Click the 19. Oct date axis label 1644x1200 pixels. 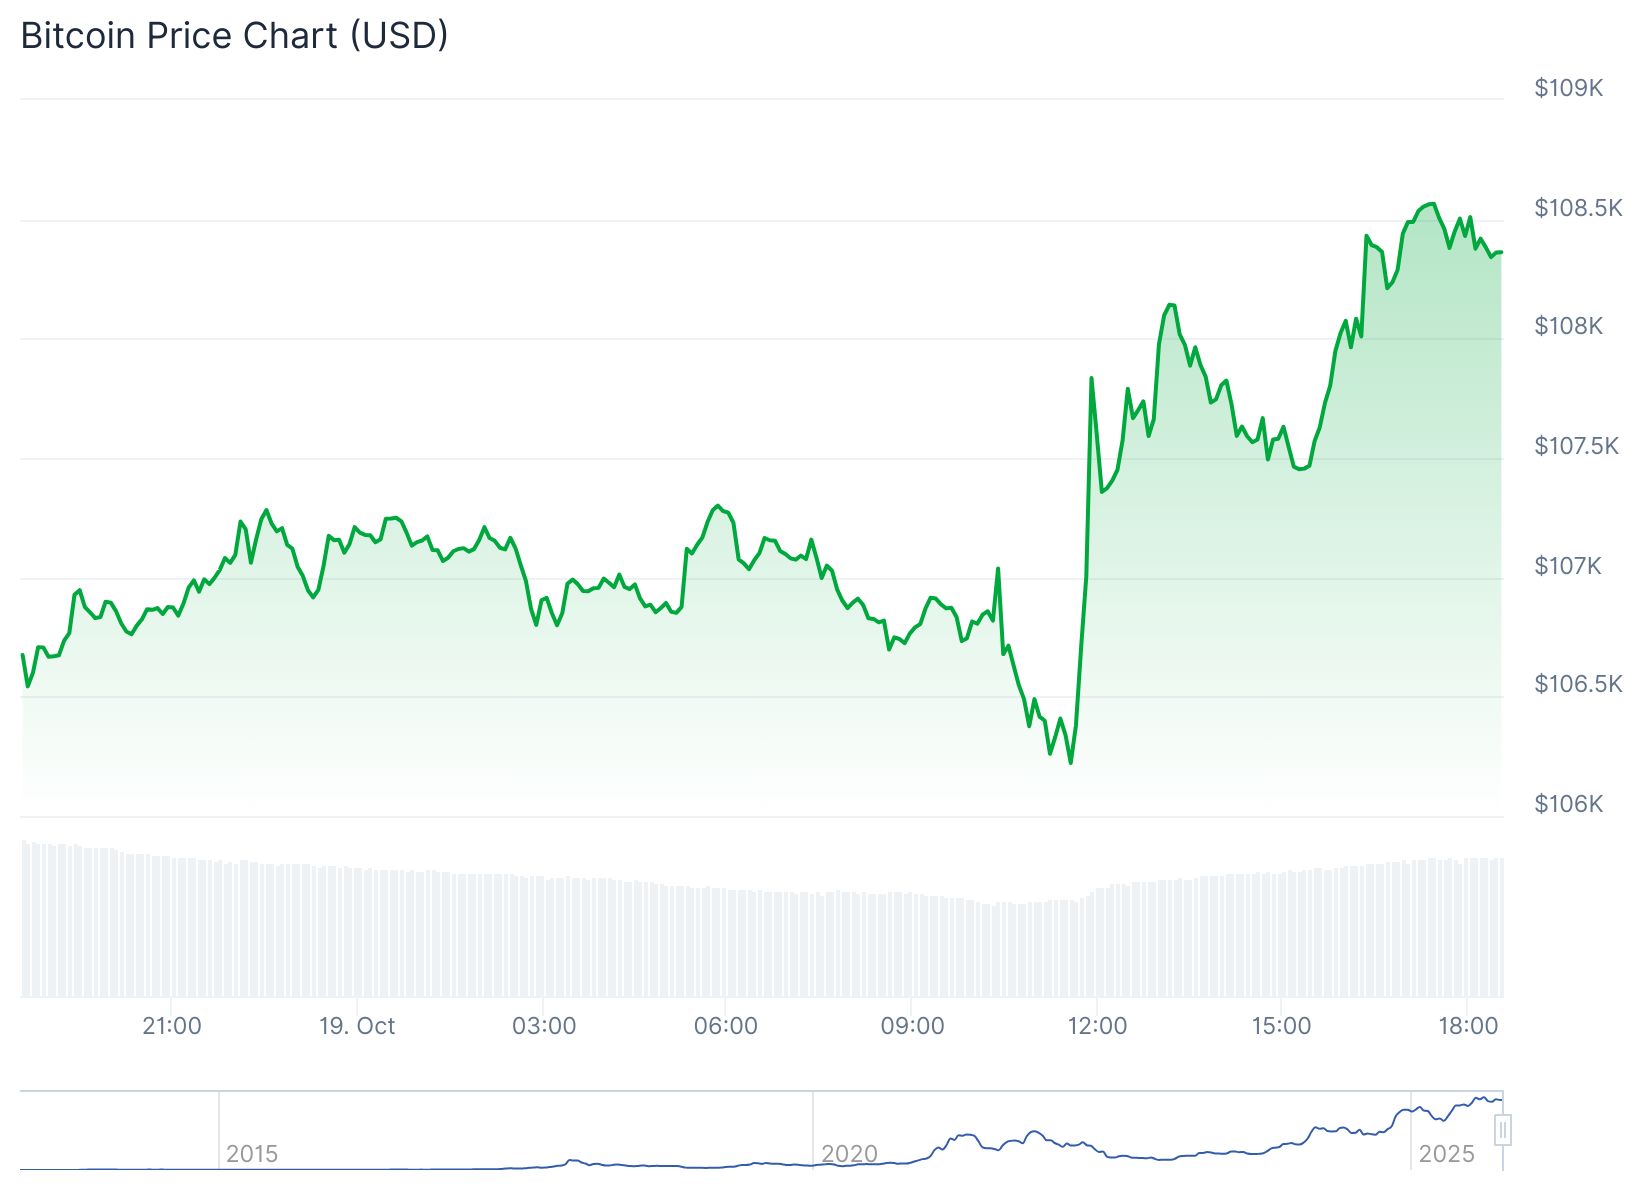click(x=357, y=1026)
